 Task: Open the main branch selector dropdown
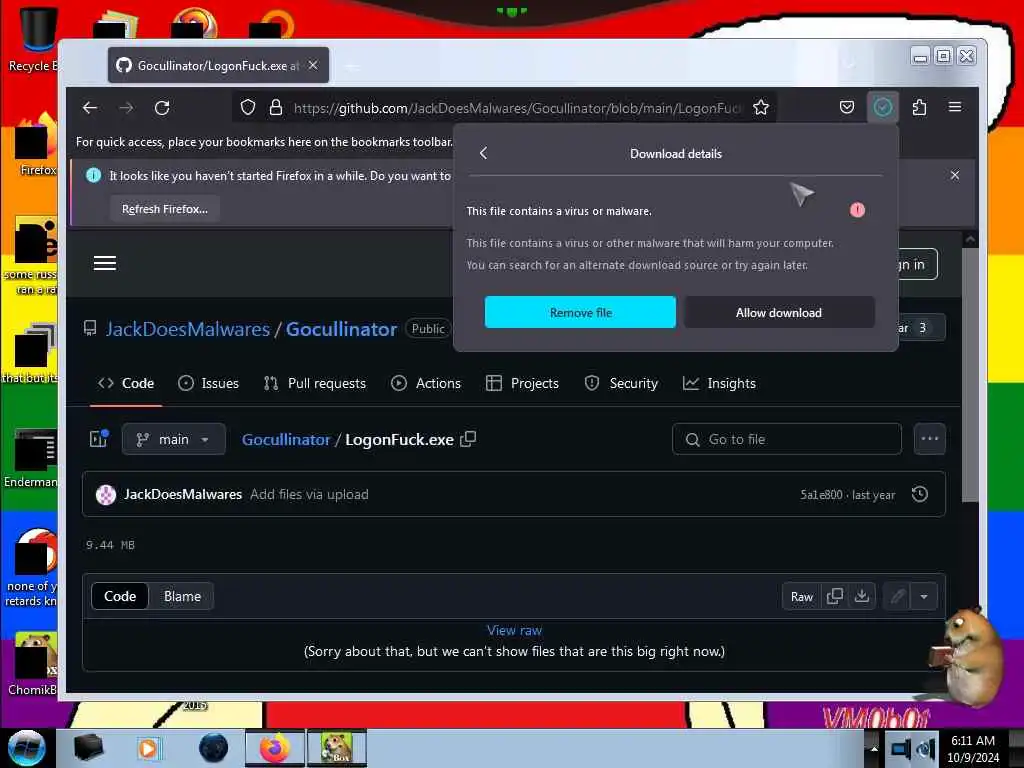[x=174, y=440]
